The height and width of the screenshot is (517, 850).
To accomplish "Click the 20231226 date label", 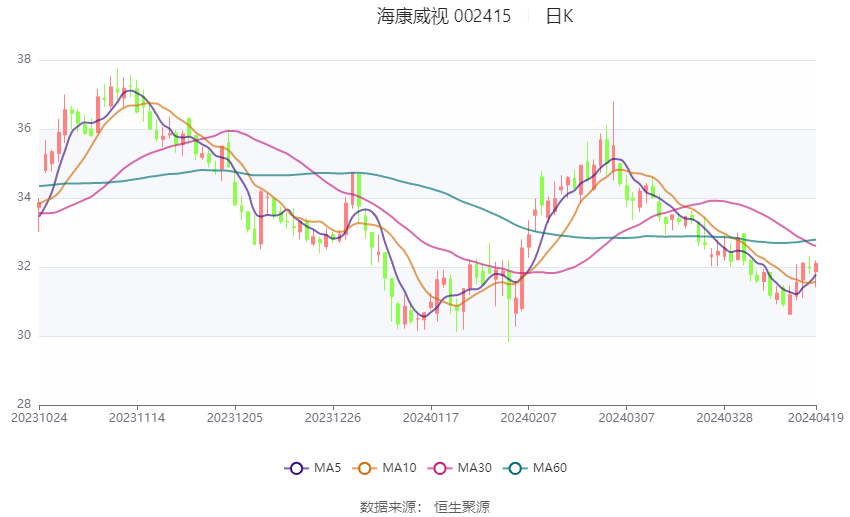I will [333, 416].
